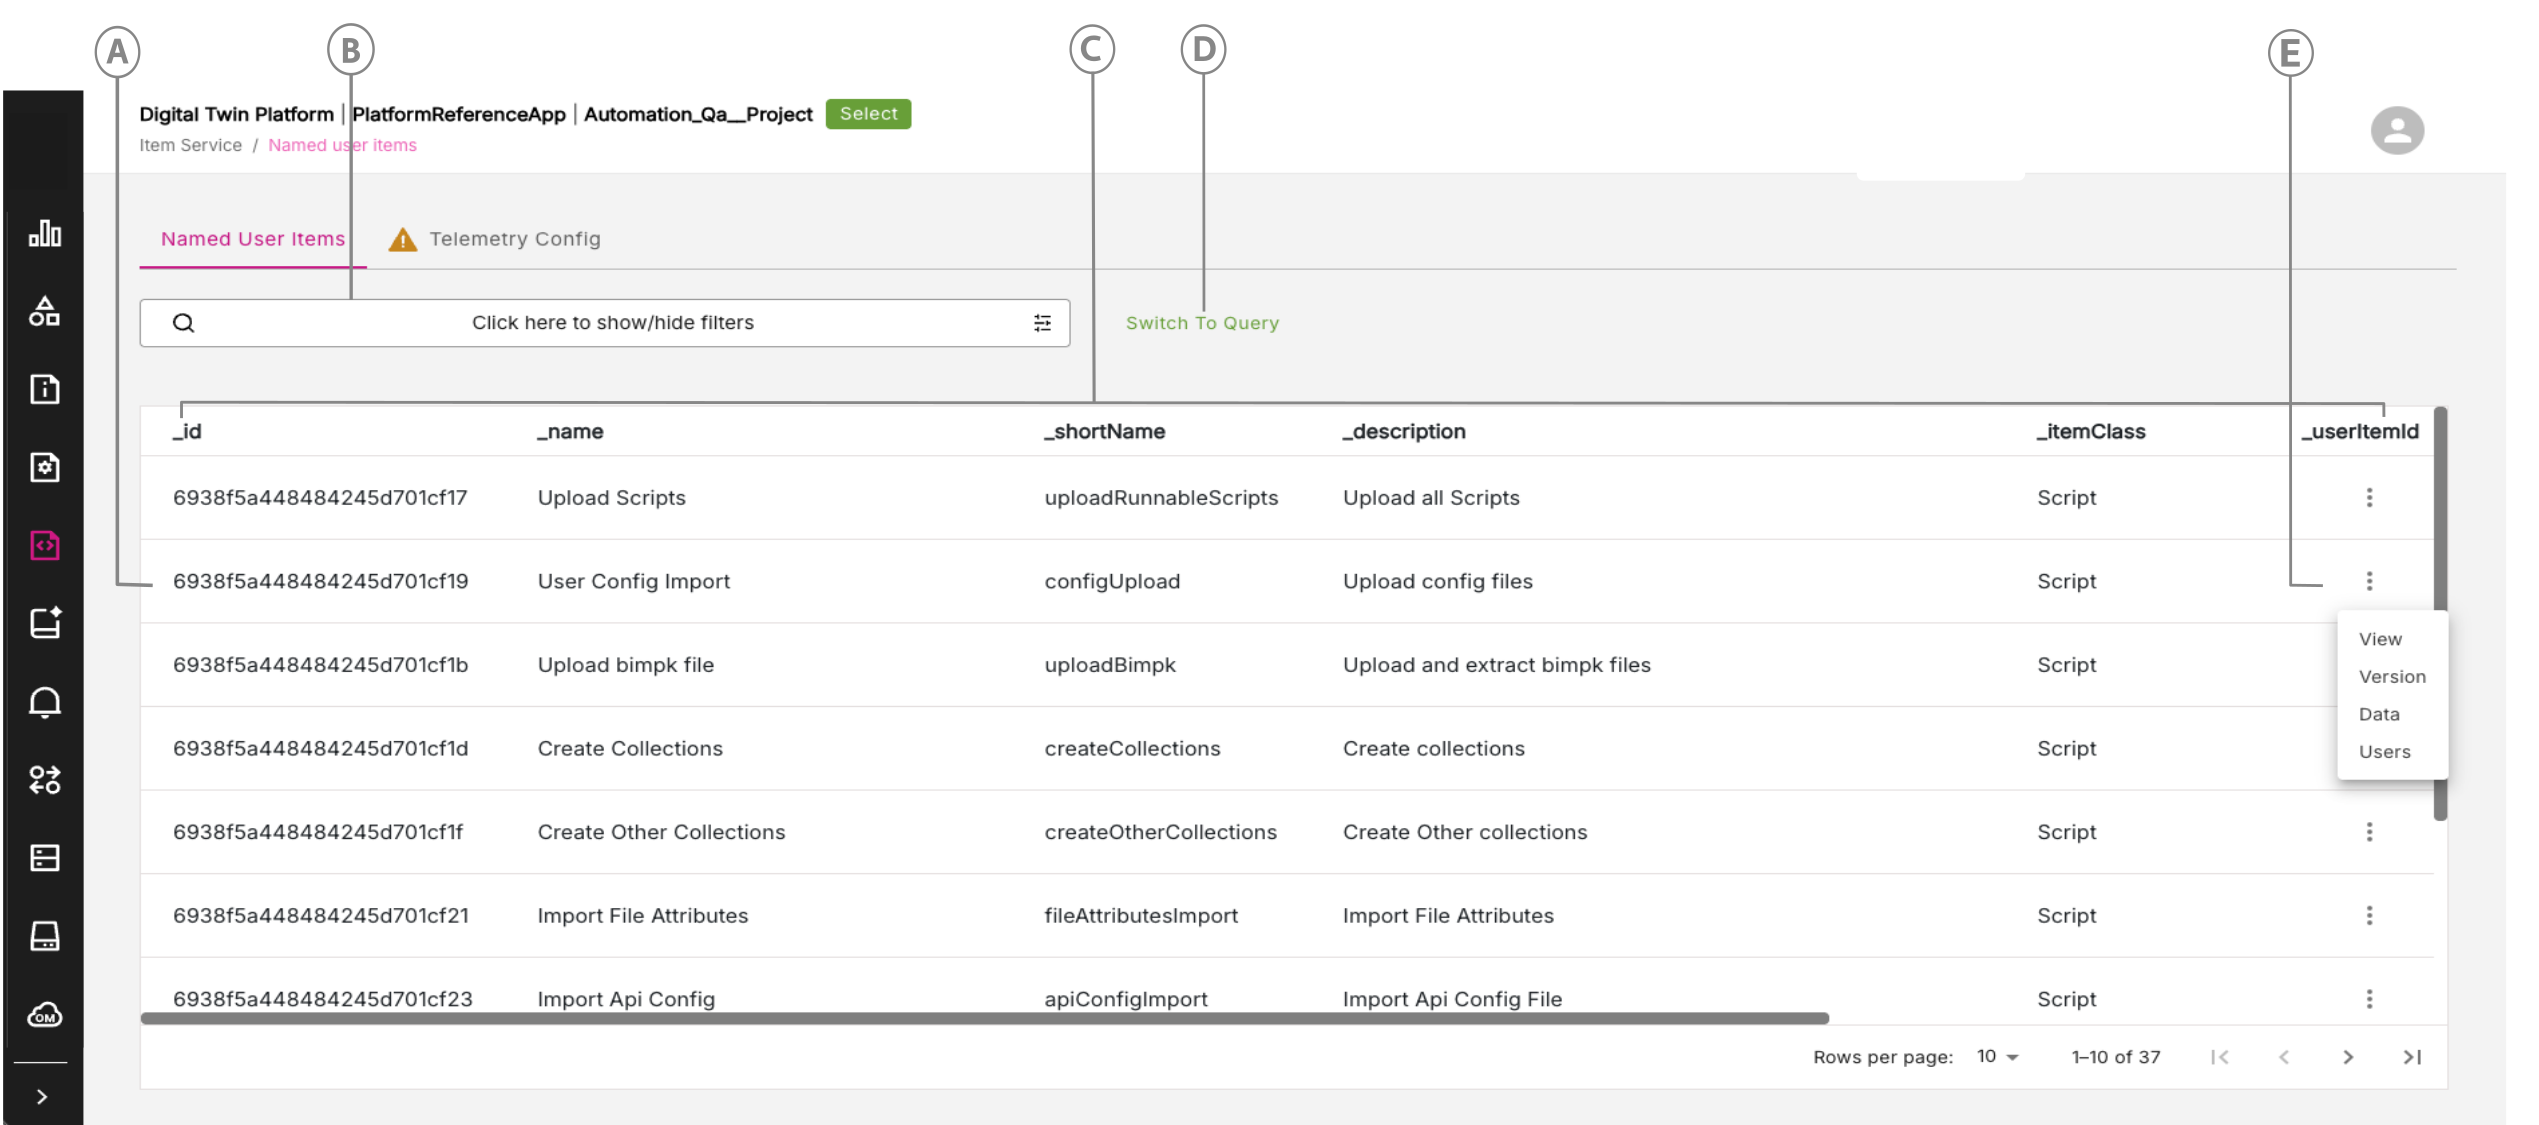
Task: Open actions menu for Import File Attributes row
Action: pyautogui.click(x=2369, y=916)
